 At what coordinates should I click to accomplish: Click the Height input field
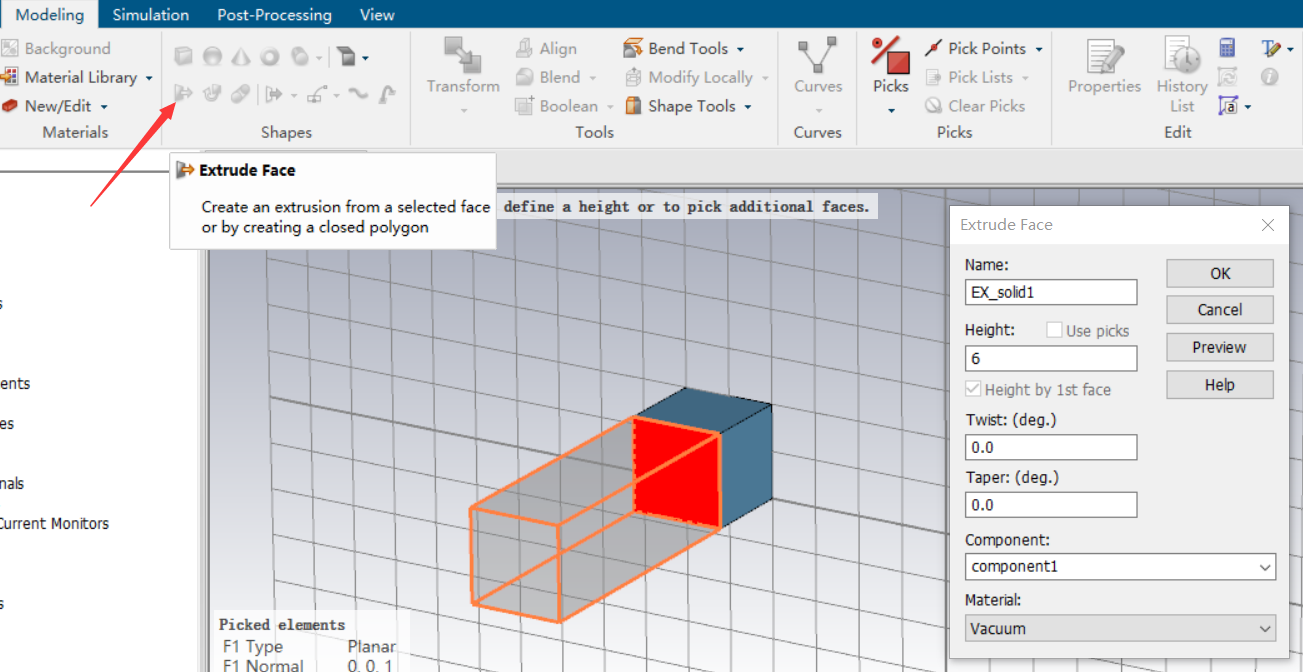point(1051,359)
